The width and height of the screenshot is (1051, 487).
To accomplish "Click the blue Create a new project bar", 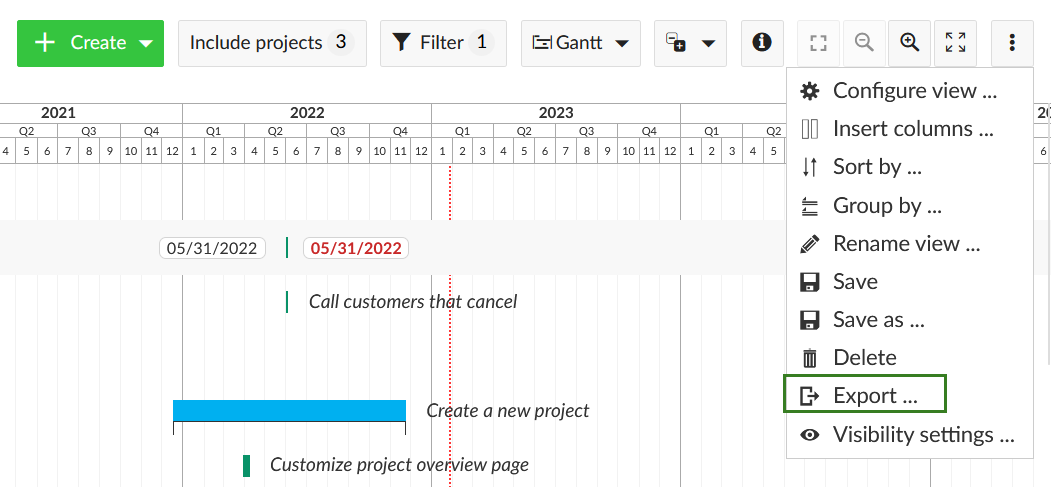I will click(x=289, y=411).
